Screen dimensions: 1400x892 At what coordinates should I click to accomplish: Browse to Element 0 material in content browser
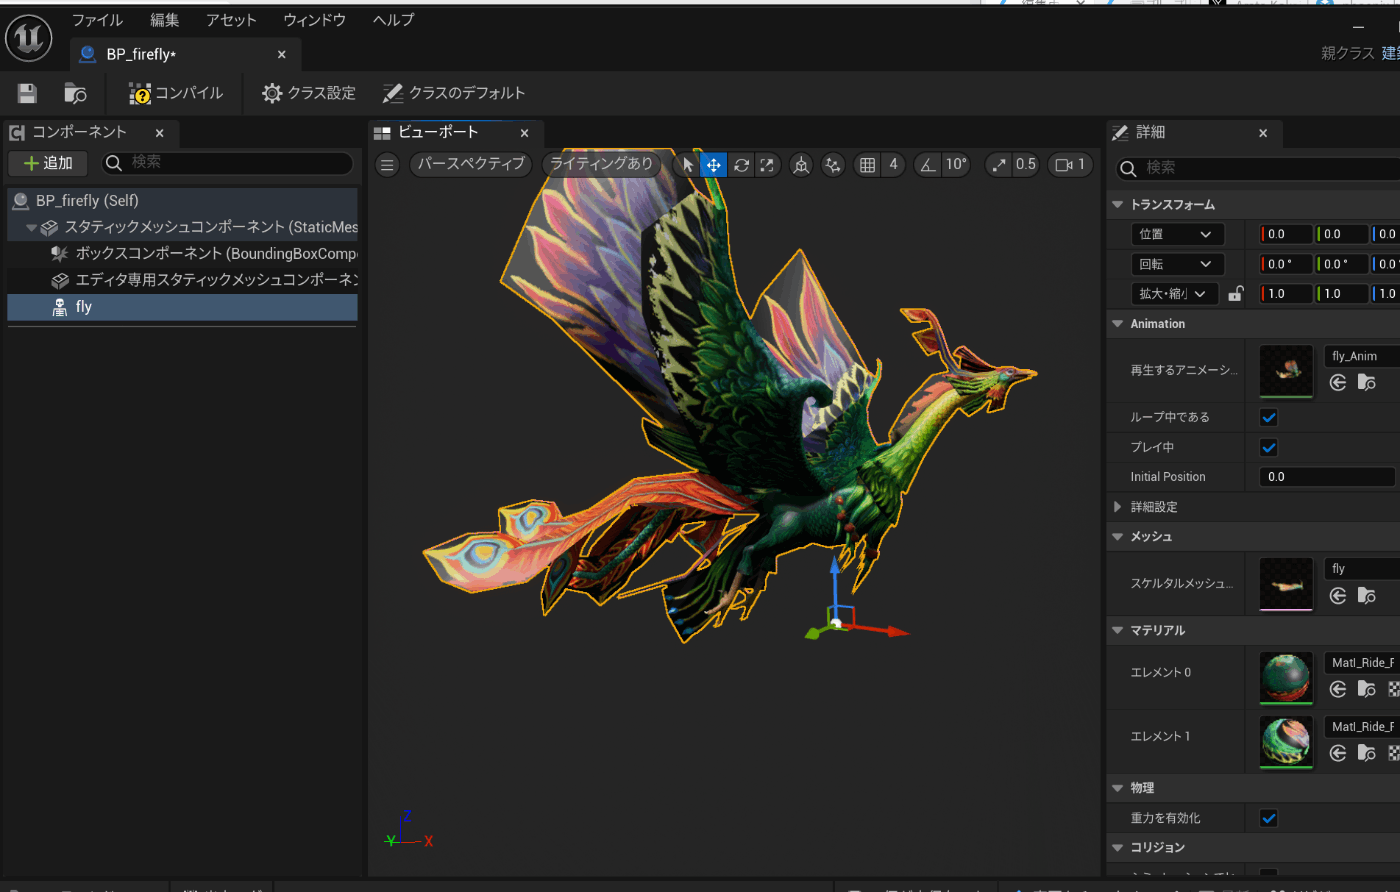tap(1367, 689)
